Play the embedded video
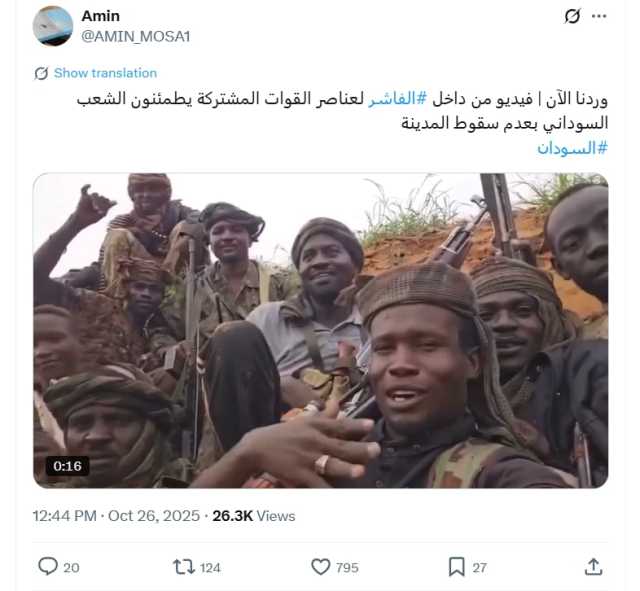Viewport: 640px width, 591px height. click(320, 331)
